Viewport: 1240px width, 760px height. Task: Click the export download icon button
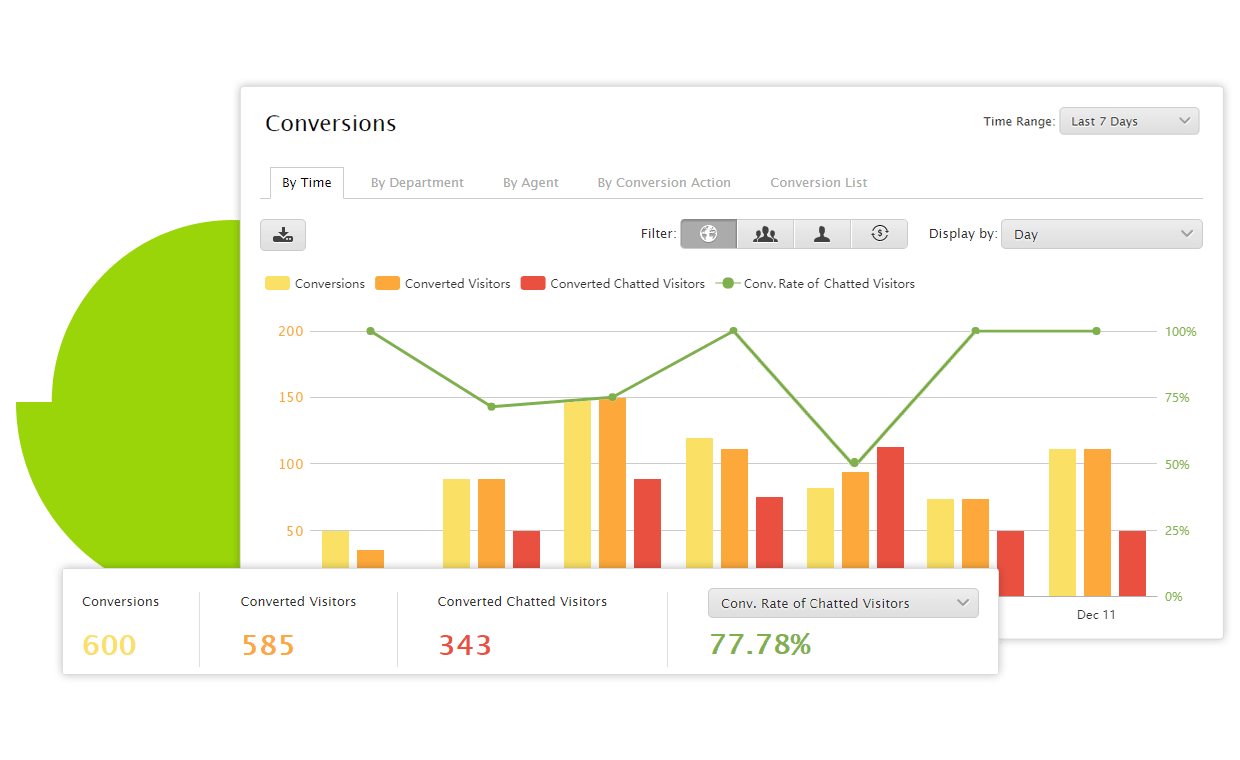tap(283, 235)
